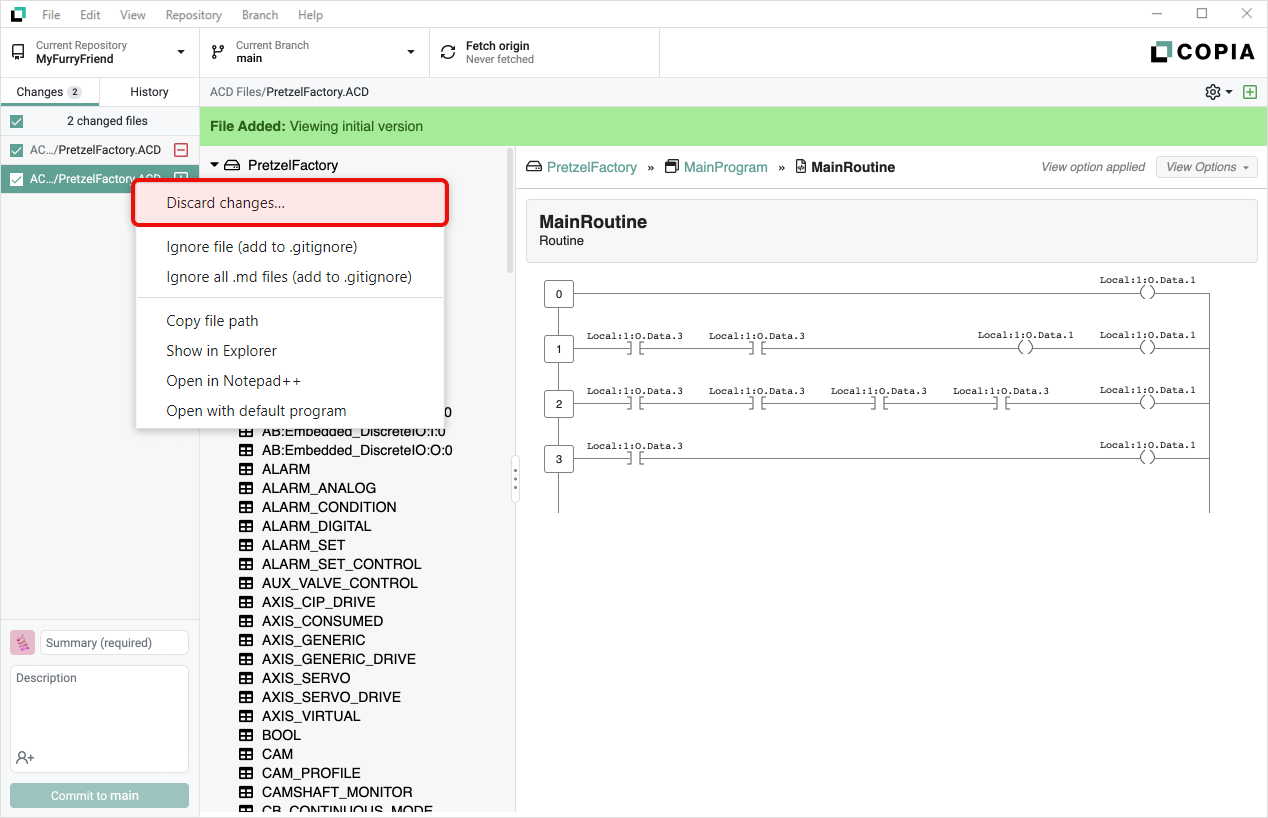Image resolution: width=1268 pixels, height=818 pixels.
Task: Toggle the '2 changed files' checkbox
Action: coord(17,121)
